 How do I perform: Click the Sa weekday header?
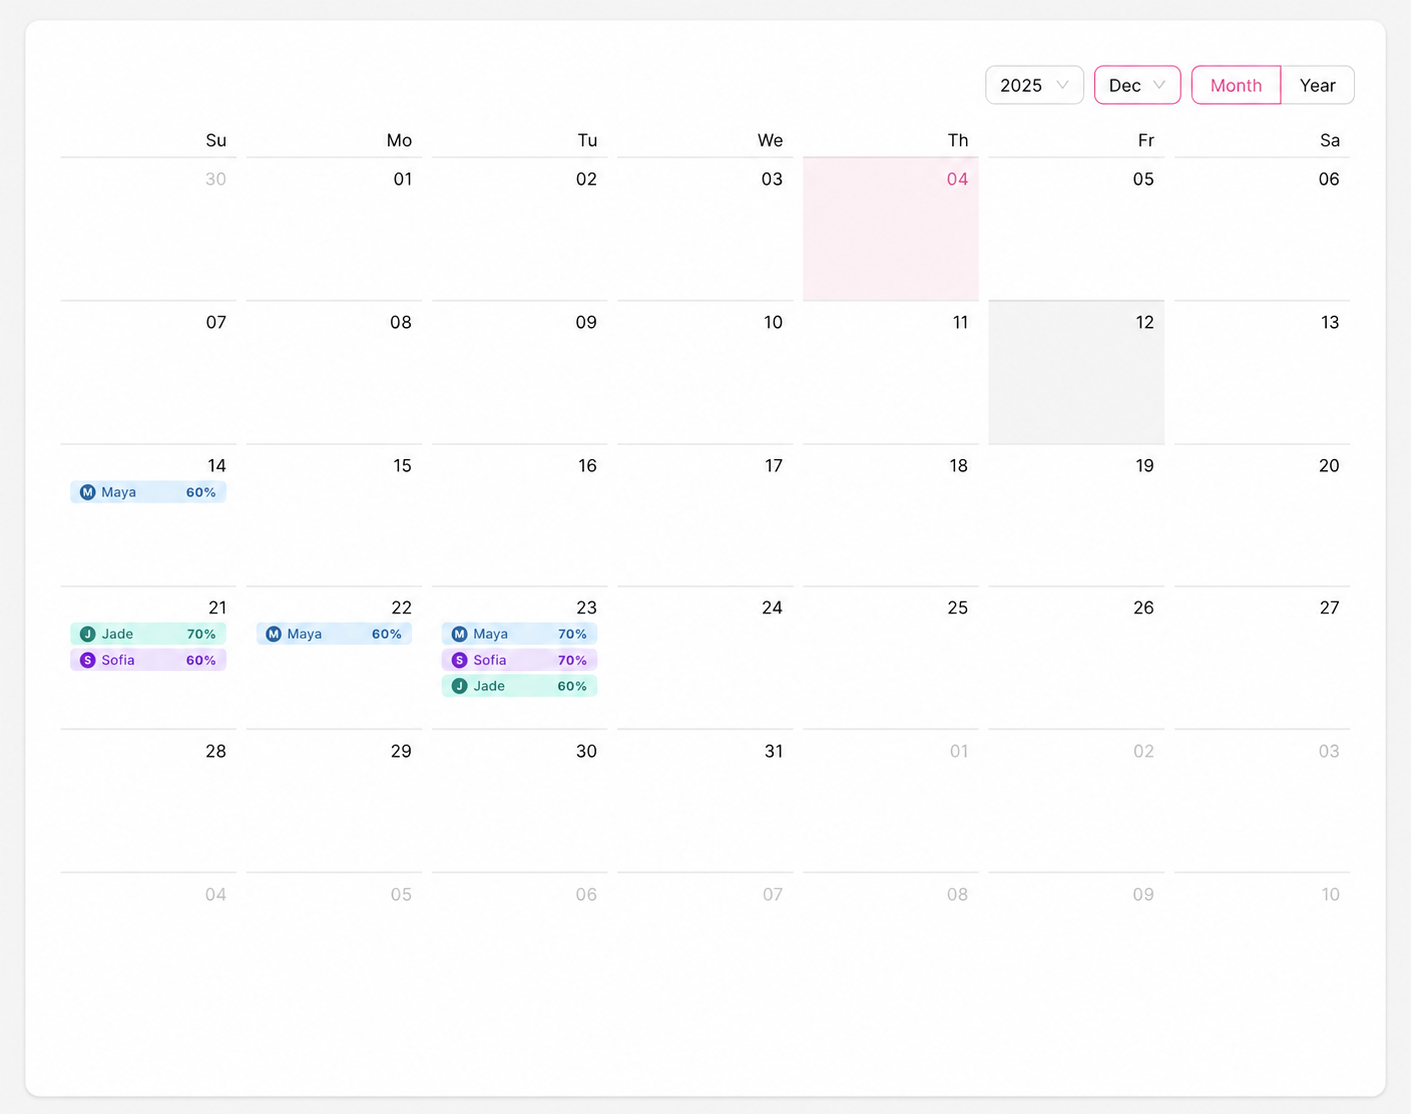point(1330,140)
